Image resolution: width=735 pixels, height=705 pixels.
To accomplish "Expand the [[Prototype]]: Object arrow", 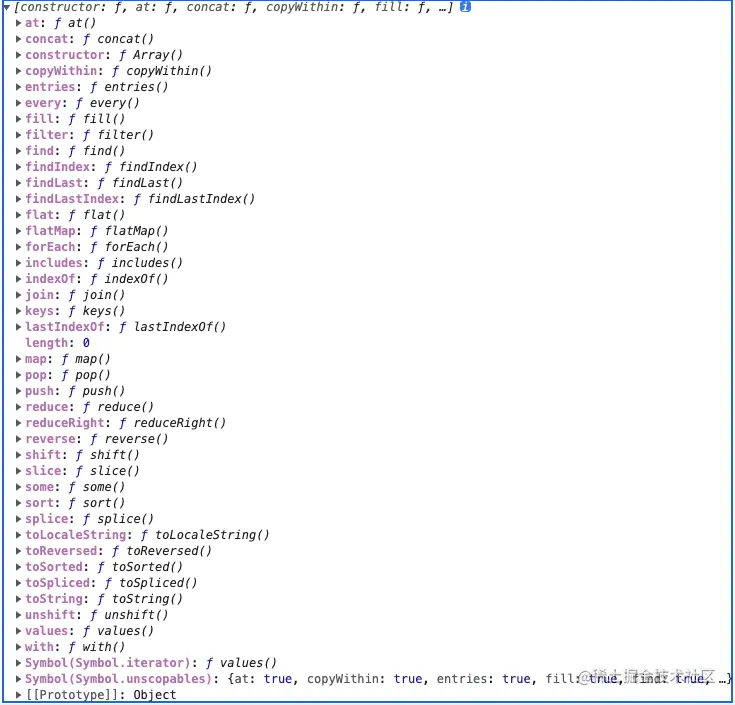I will (18, 694).
